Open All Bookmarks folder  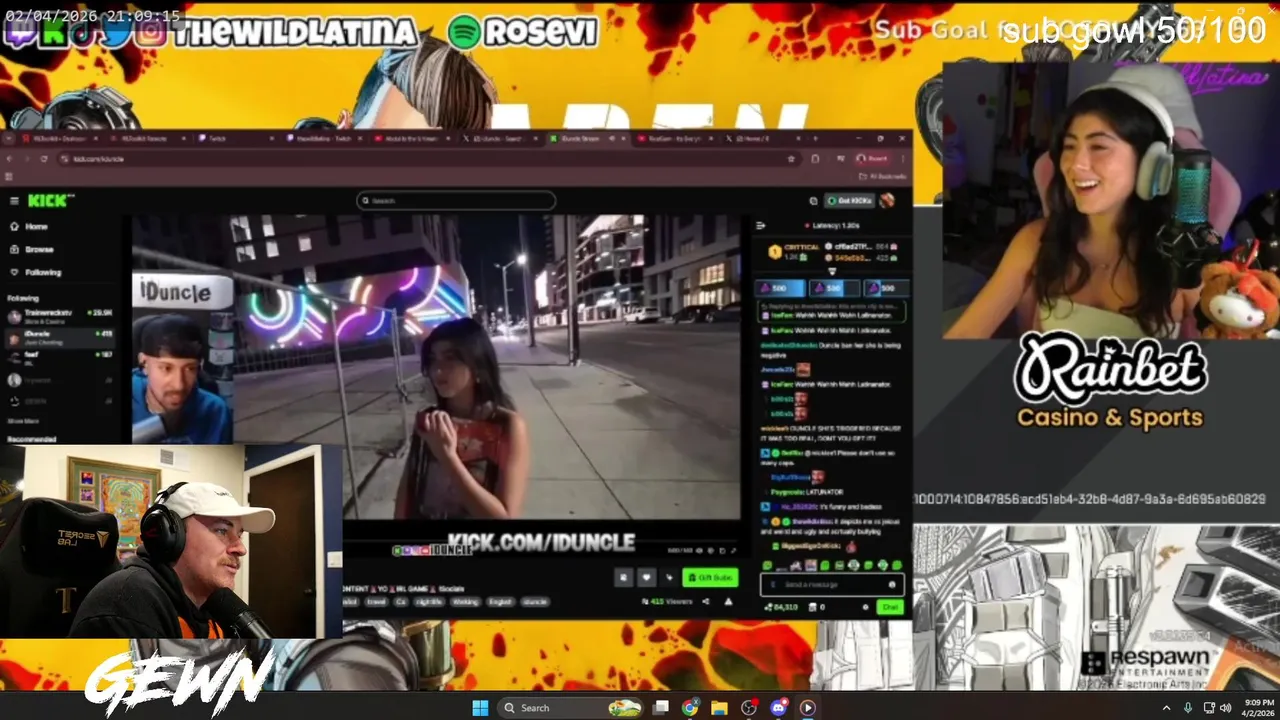(883, 176)
